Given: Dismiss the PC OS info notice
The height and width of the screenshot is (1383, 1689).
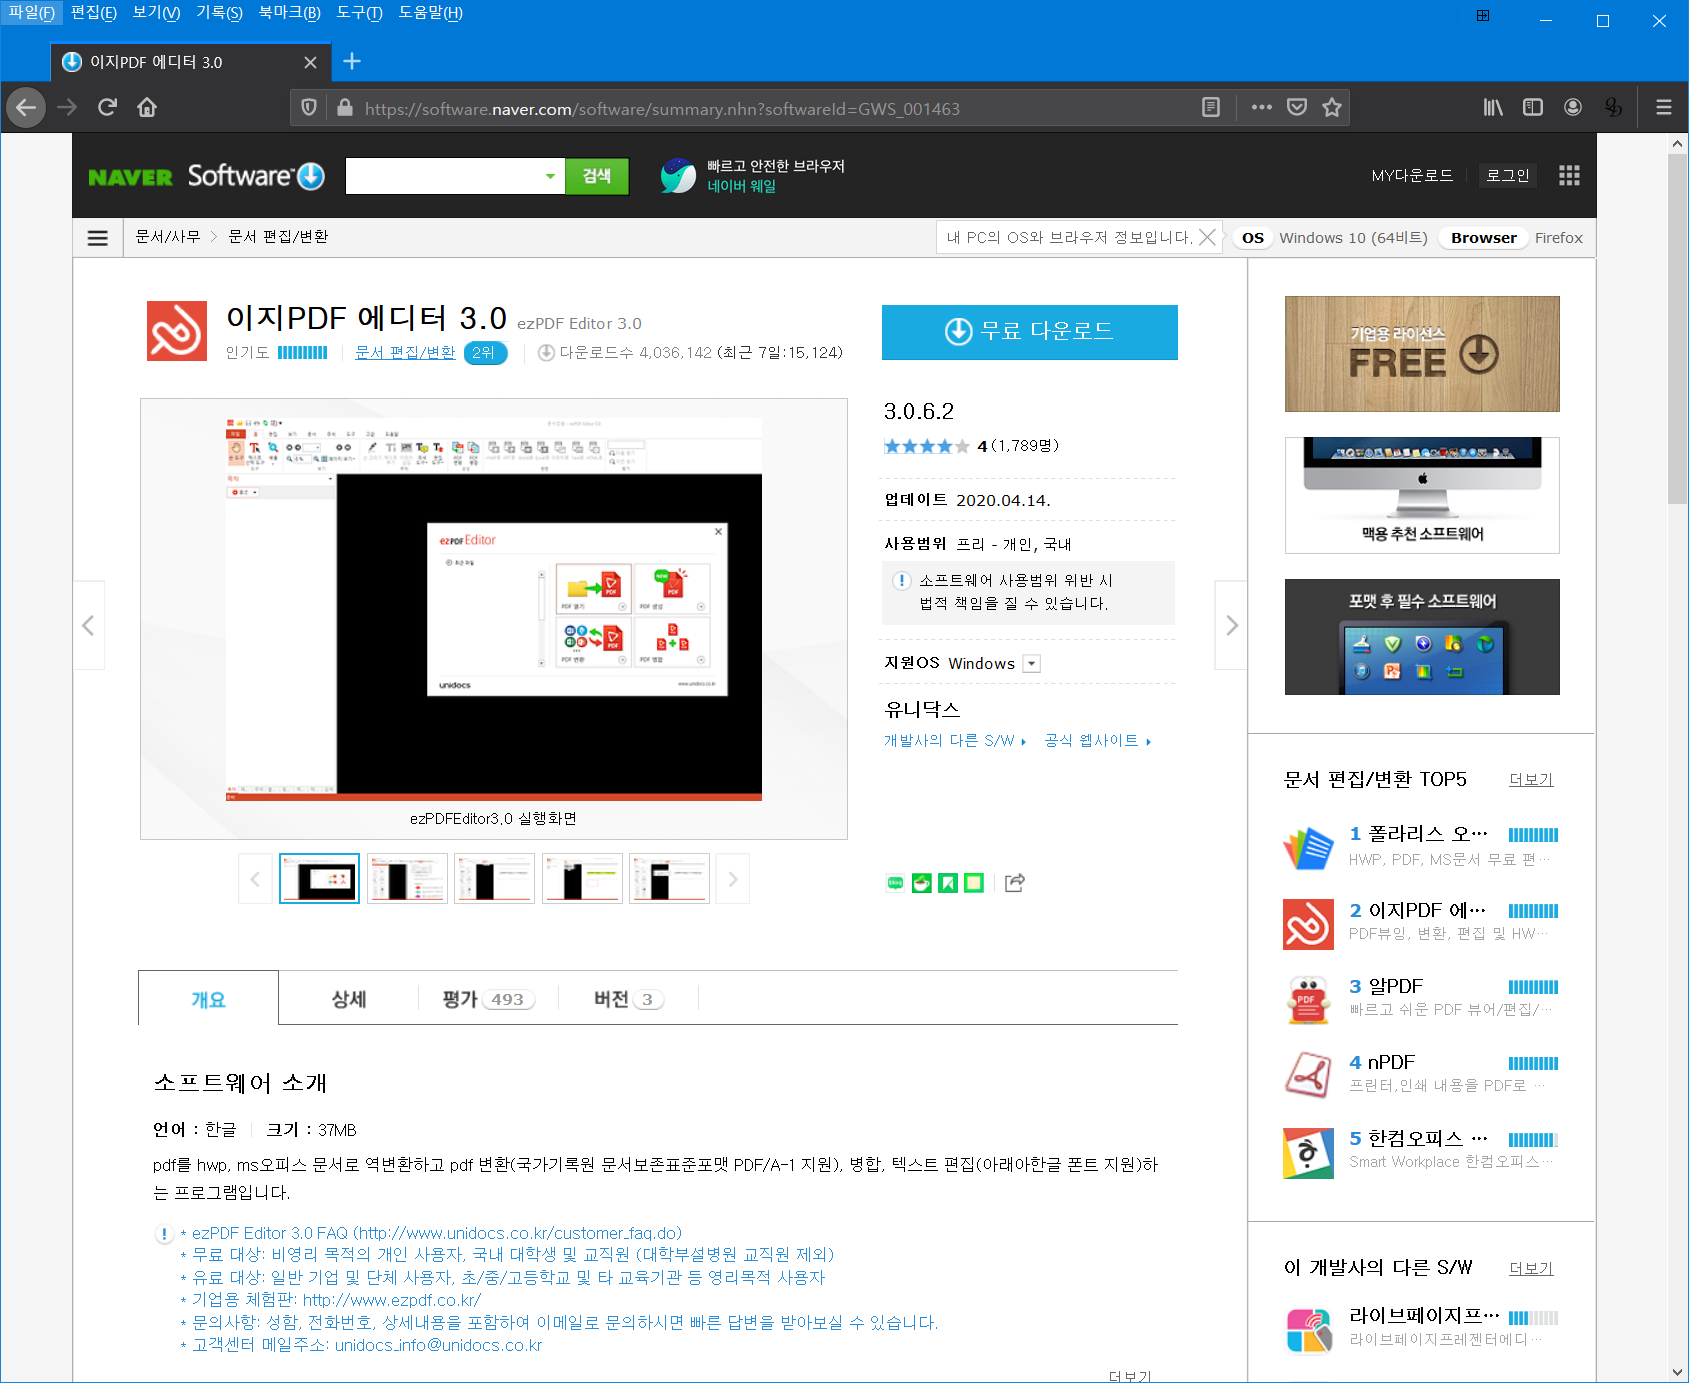Looking at the screenshot, I should point(1208,237).
